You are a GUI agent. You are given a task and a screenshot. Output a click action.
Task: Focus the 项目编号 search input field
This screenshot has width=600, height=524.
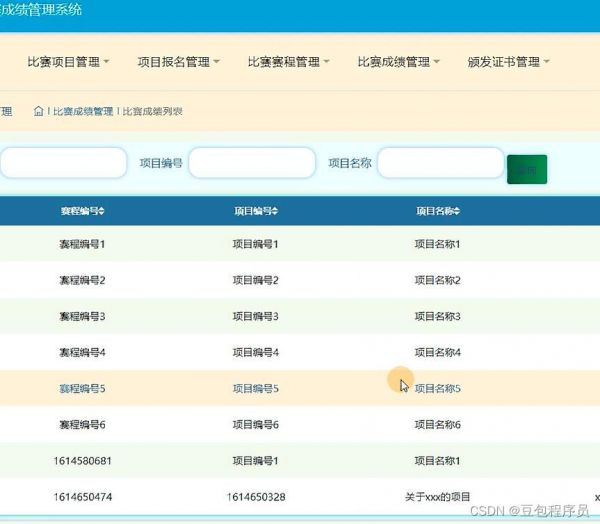252,163
